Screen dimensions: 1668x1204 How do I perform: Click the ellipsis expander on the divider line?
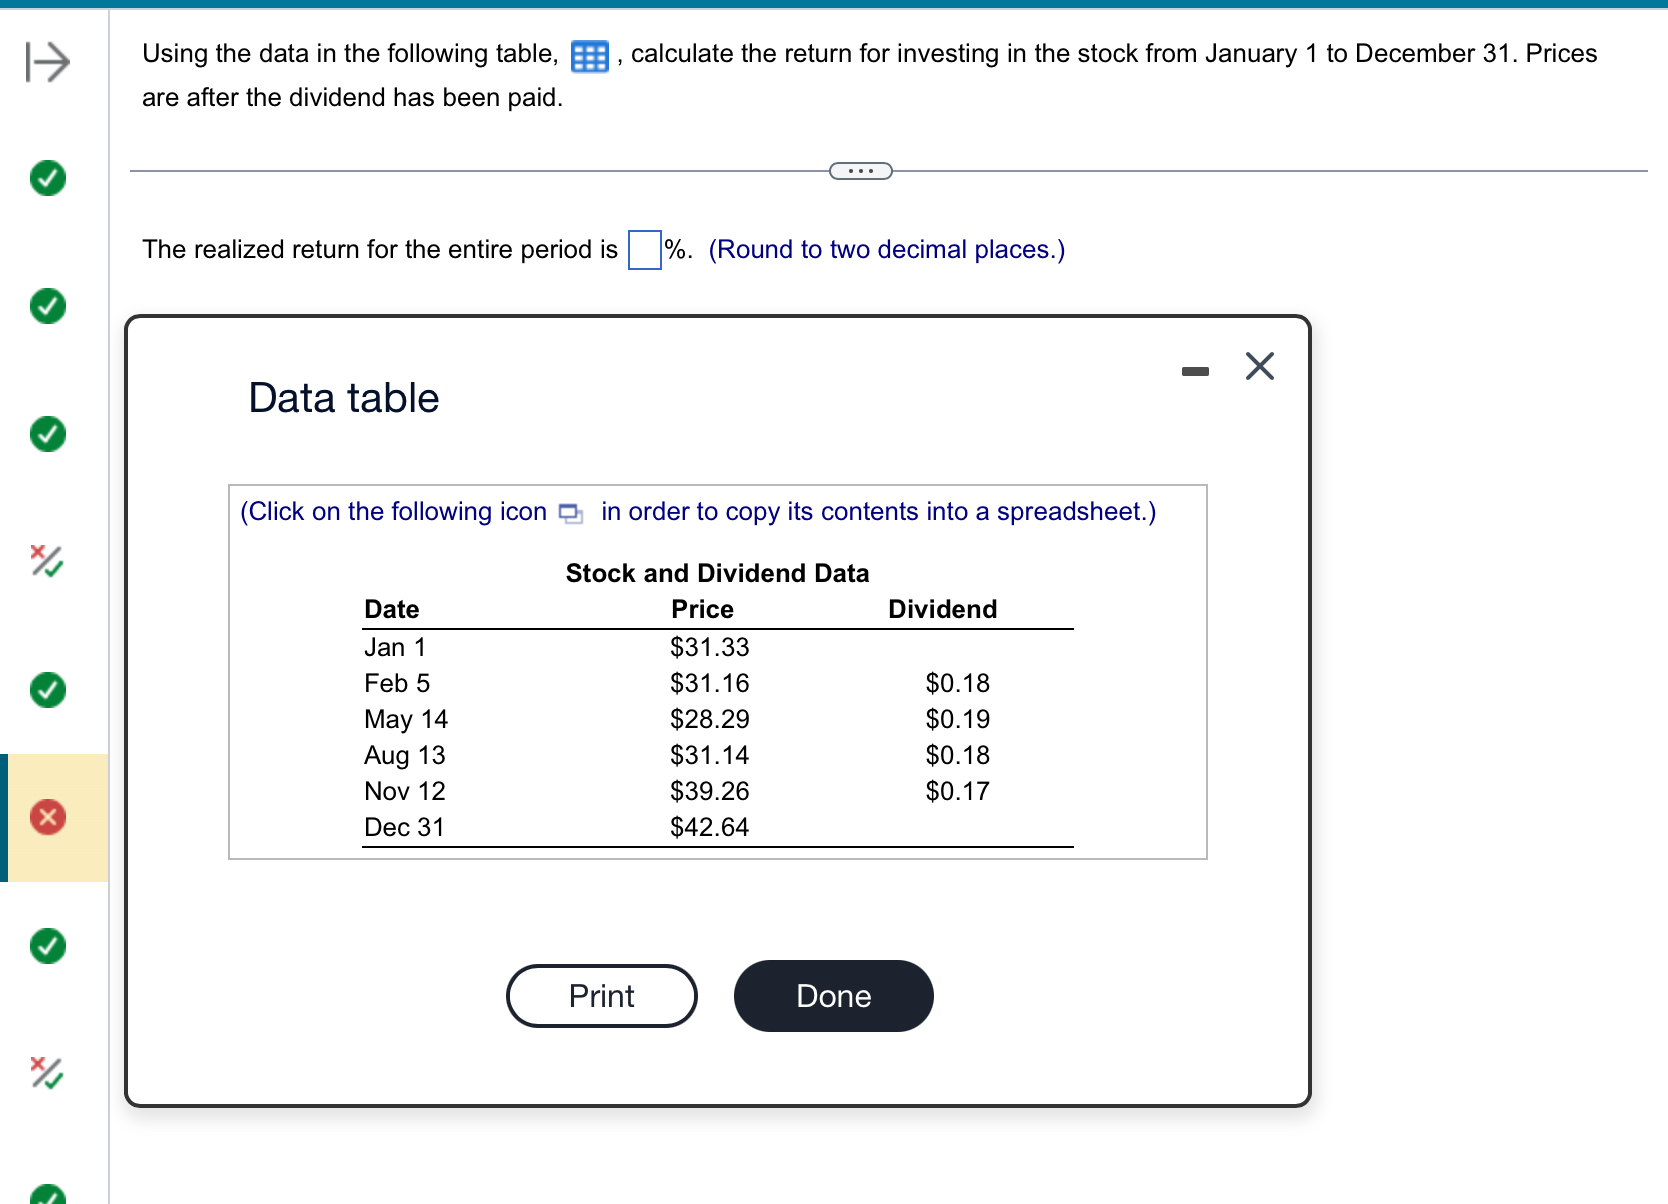(x=861, y=171)
